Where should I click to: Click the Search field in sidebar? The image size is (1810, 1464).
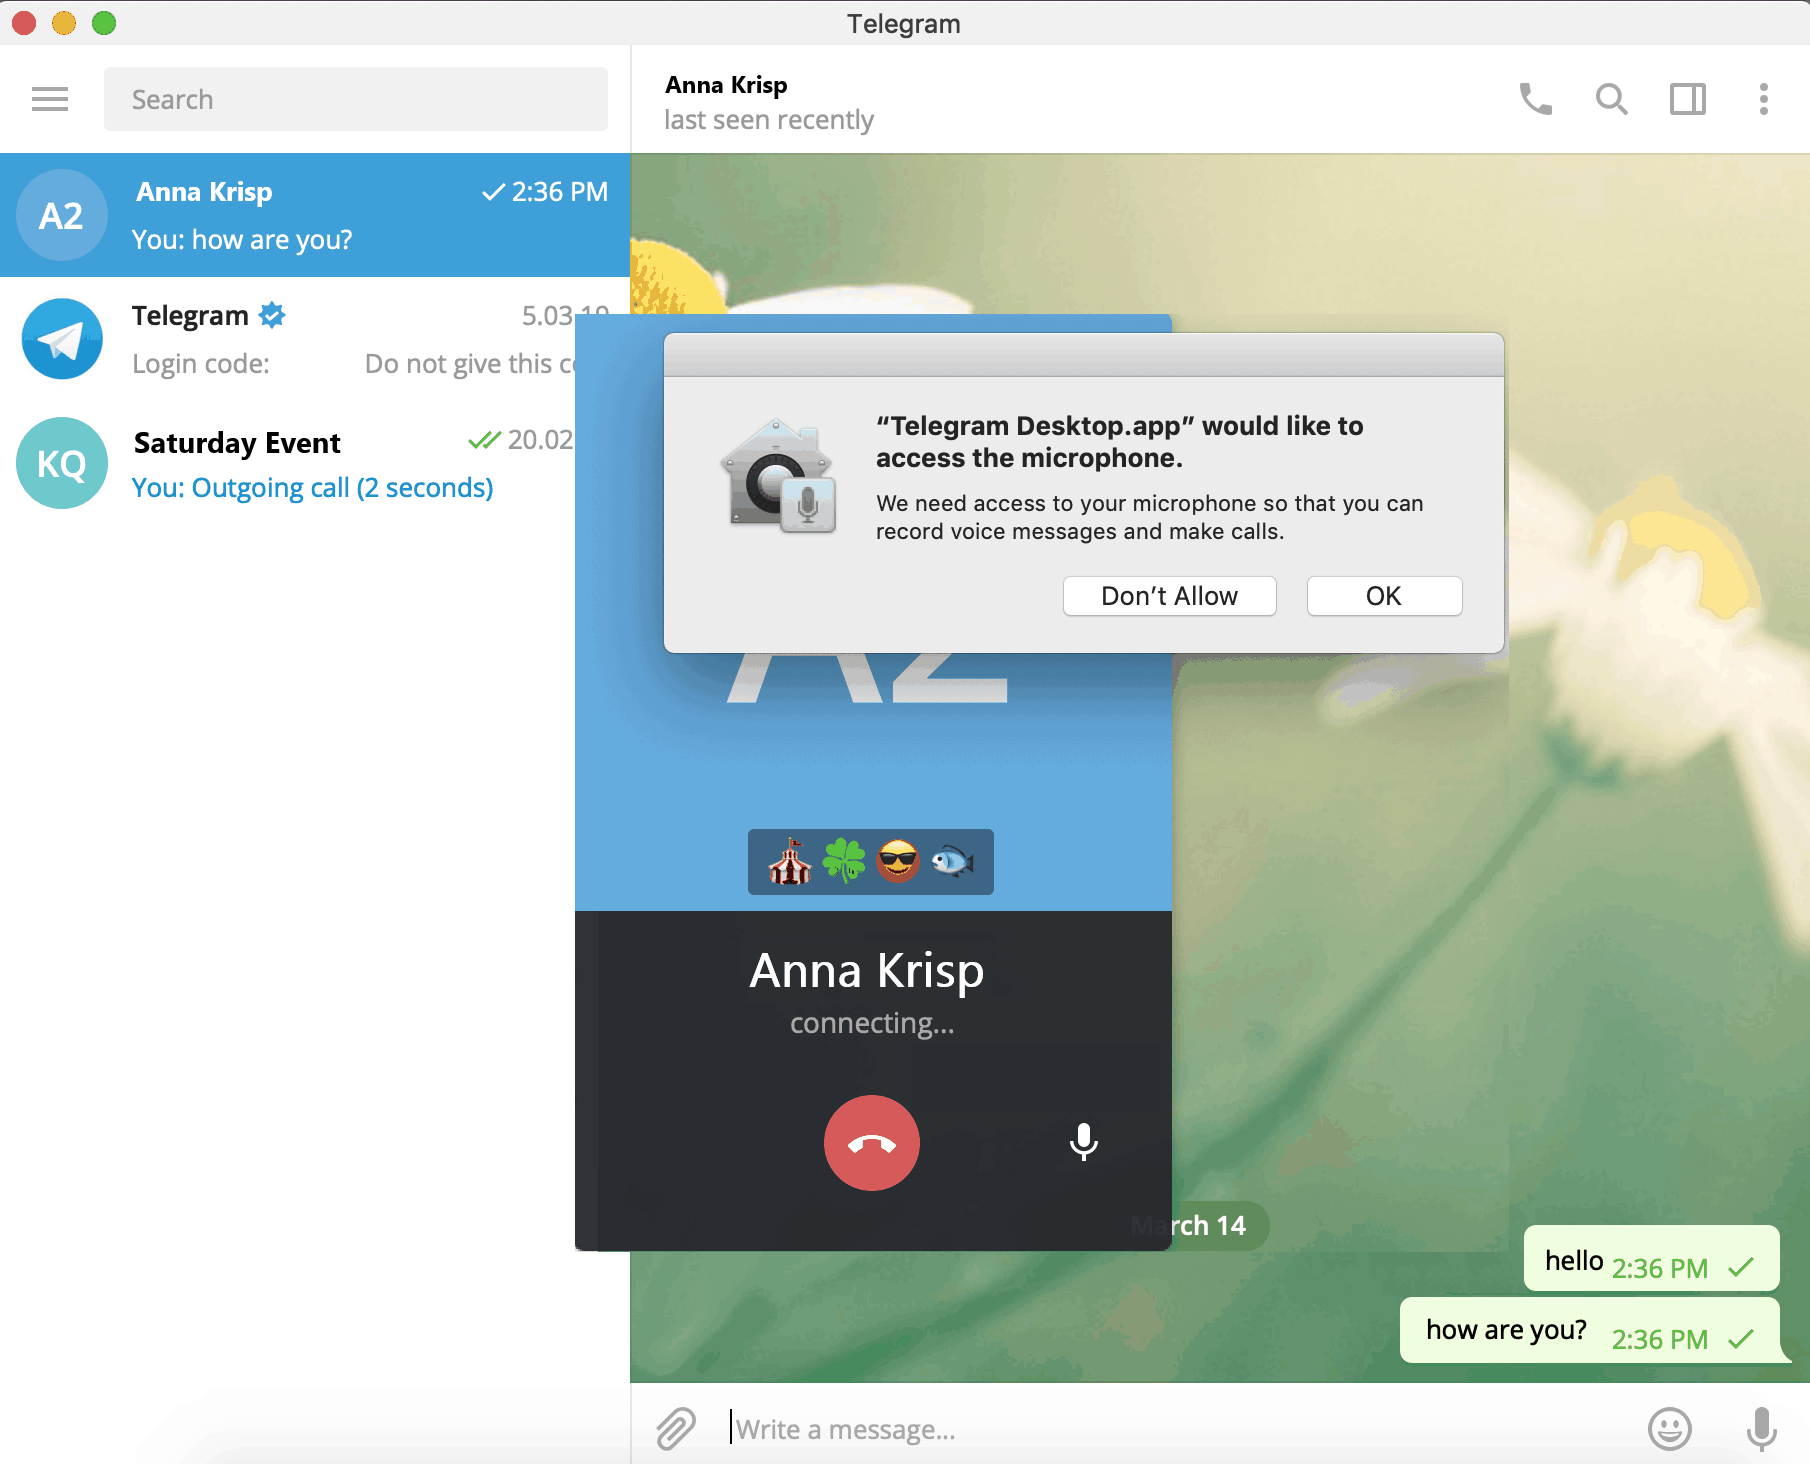pos(355,99)
